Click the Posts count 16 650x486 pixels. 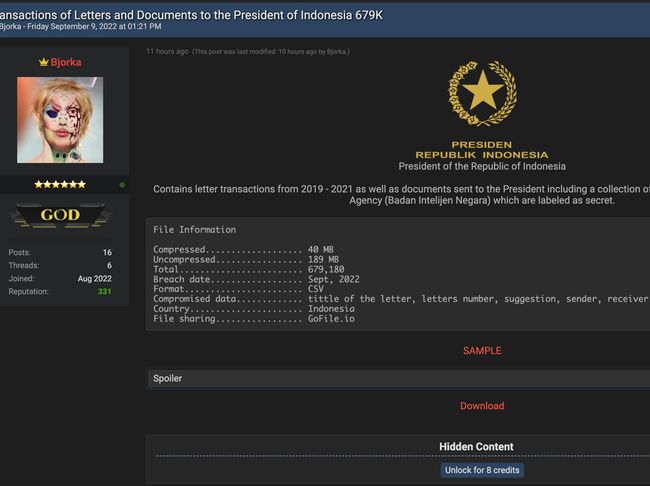pyautogui.click(x=106, y=253)
